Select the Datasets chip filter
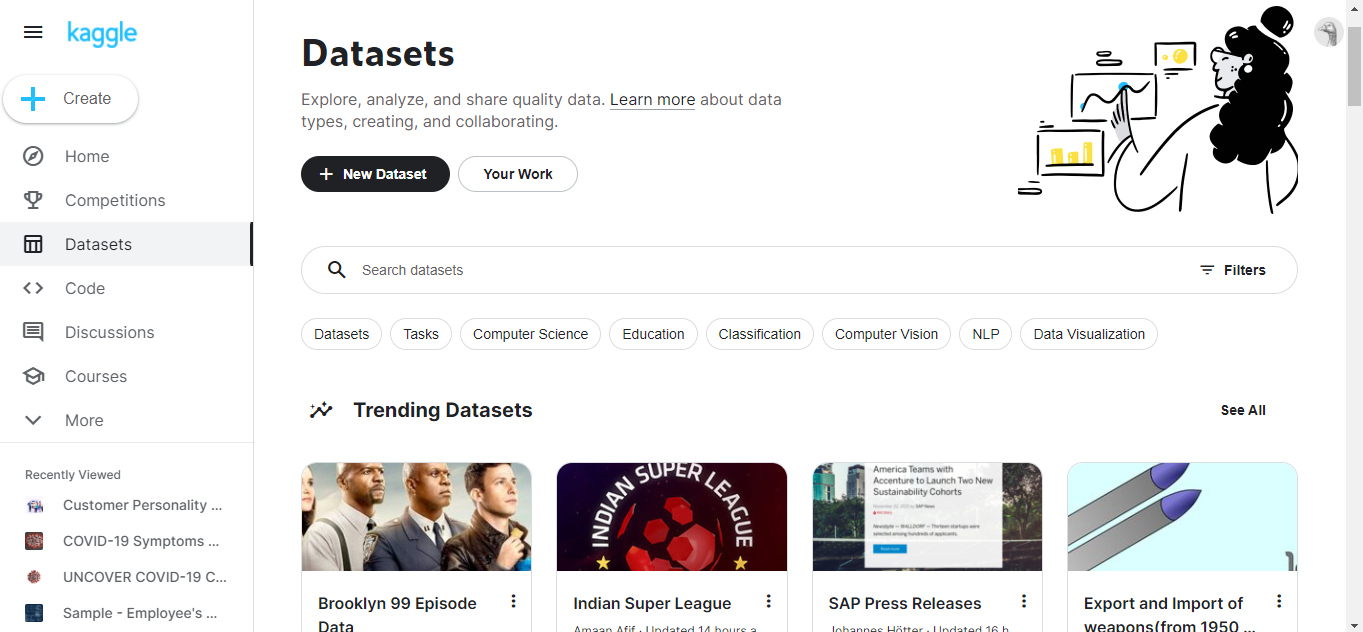 341,334
